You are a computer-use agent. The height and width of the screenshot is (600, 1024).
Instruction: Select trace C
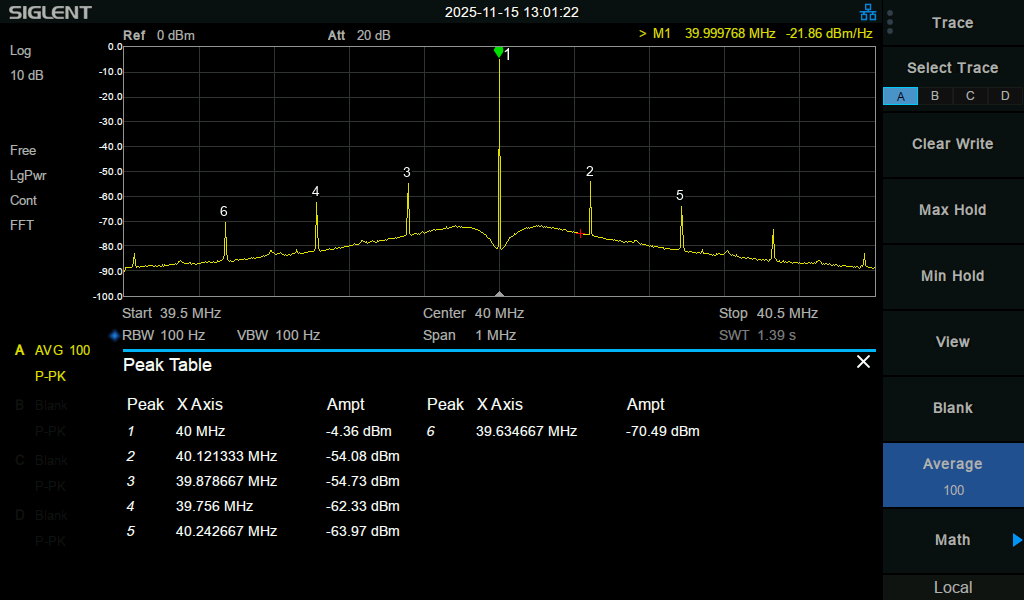click(970, 96)
